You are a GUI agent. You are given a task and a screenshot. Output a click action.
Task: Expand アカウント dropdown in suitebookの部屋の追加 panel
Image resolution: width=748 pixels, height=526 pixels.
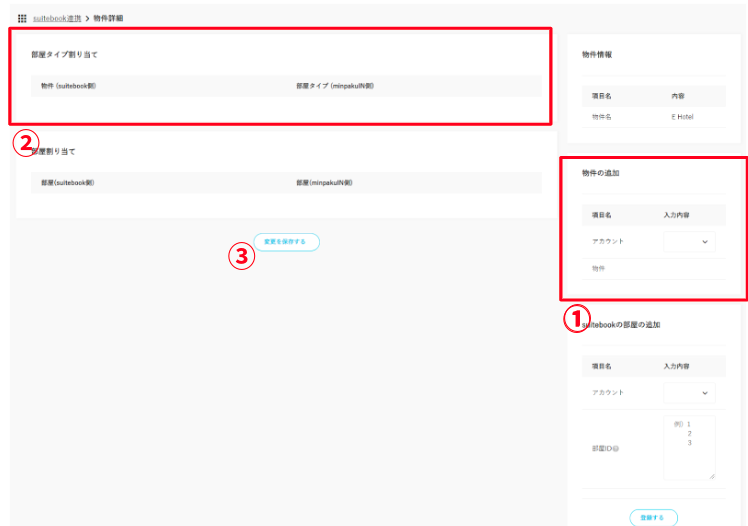(690, 392)
